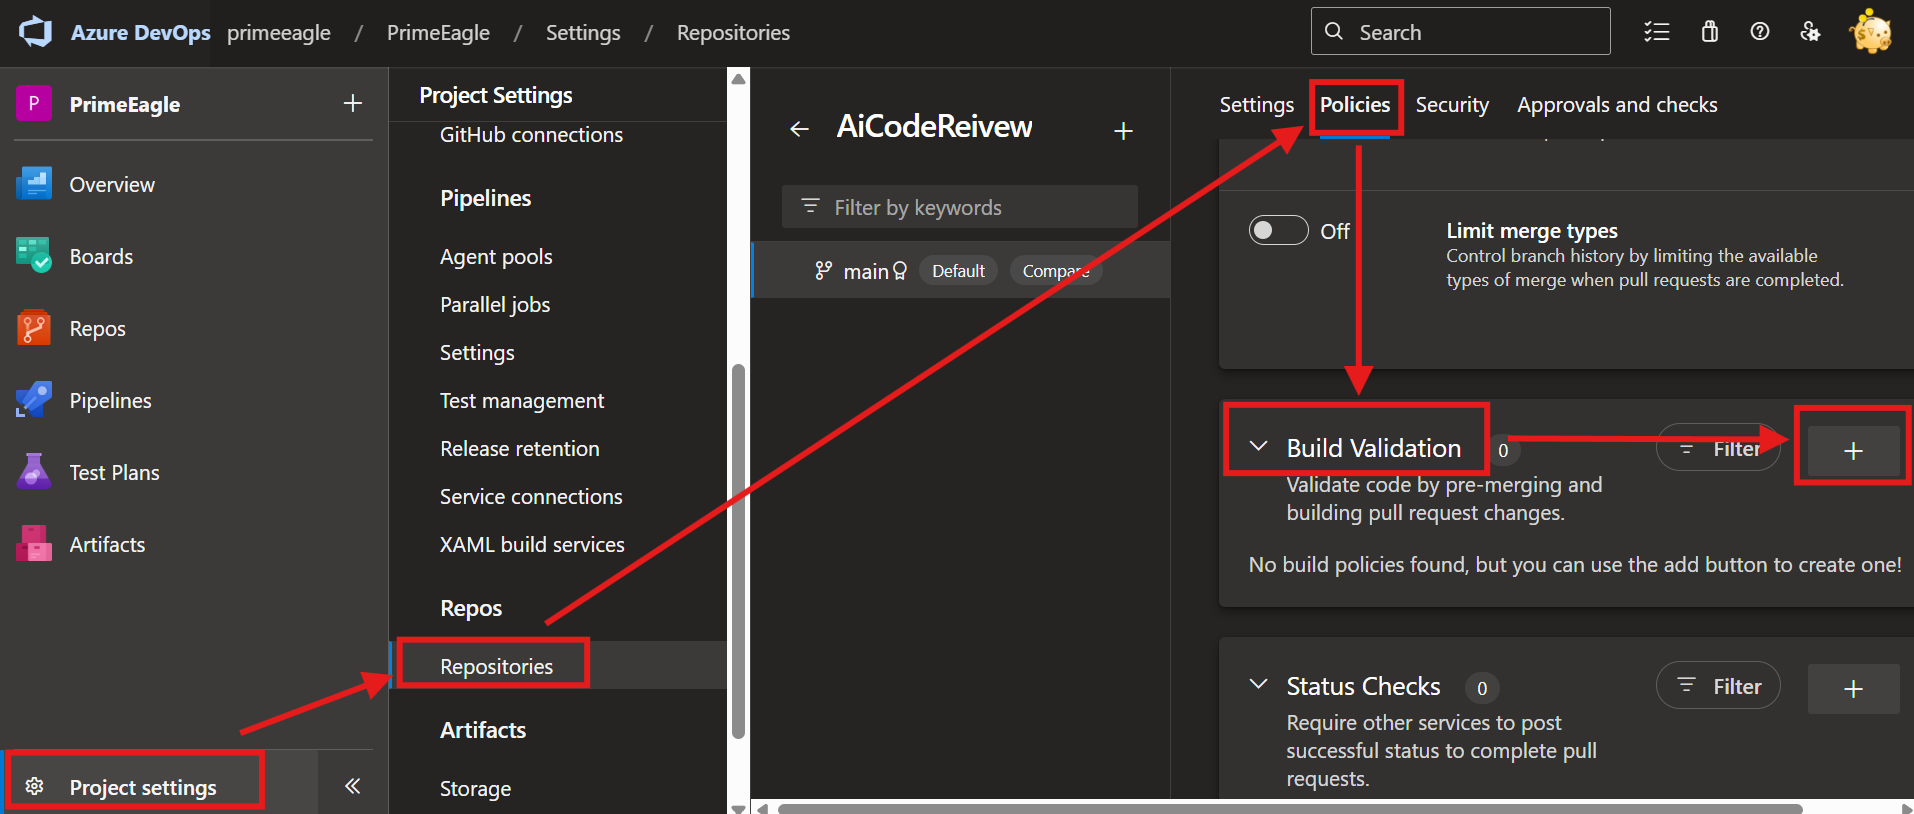Collapse the Build Validation section chevron
Image resolution: width=1914 pixels, height=814 pixels.
coord(1259,446)
